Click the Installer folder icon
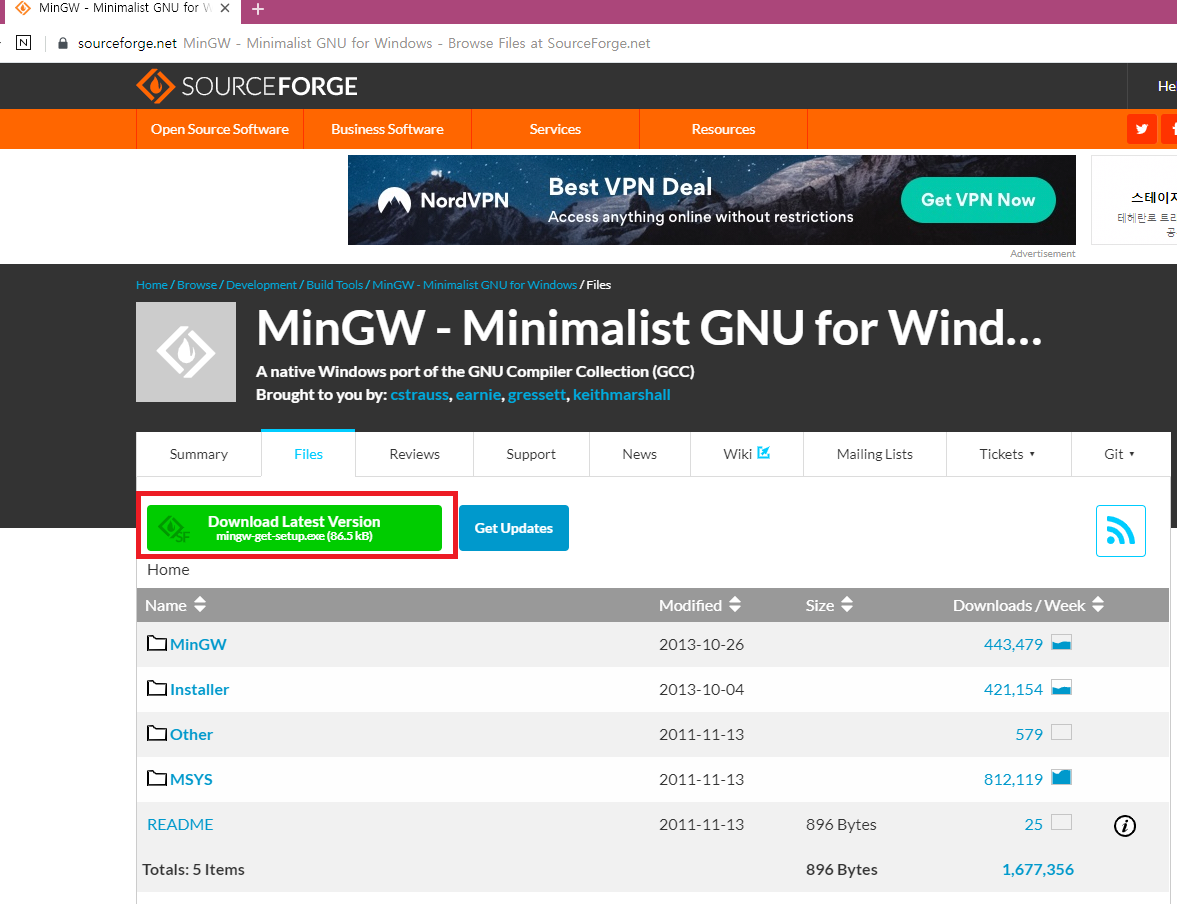 [x=157, y=689]
